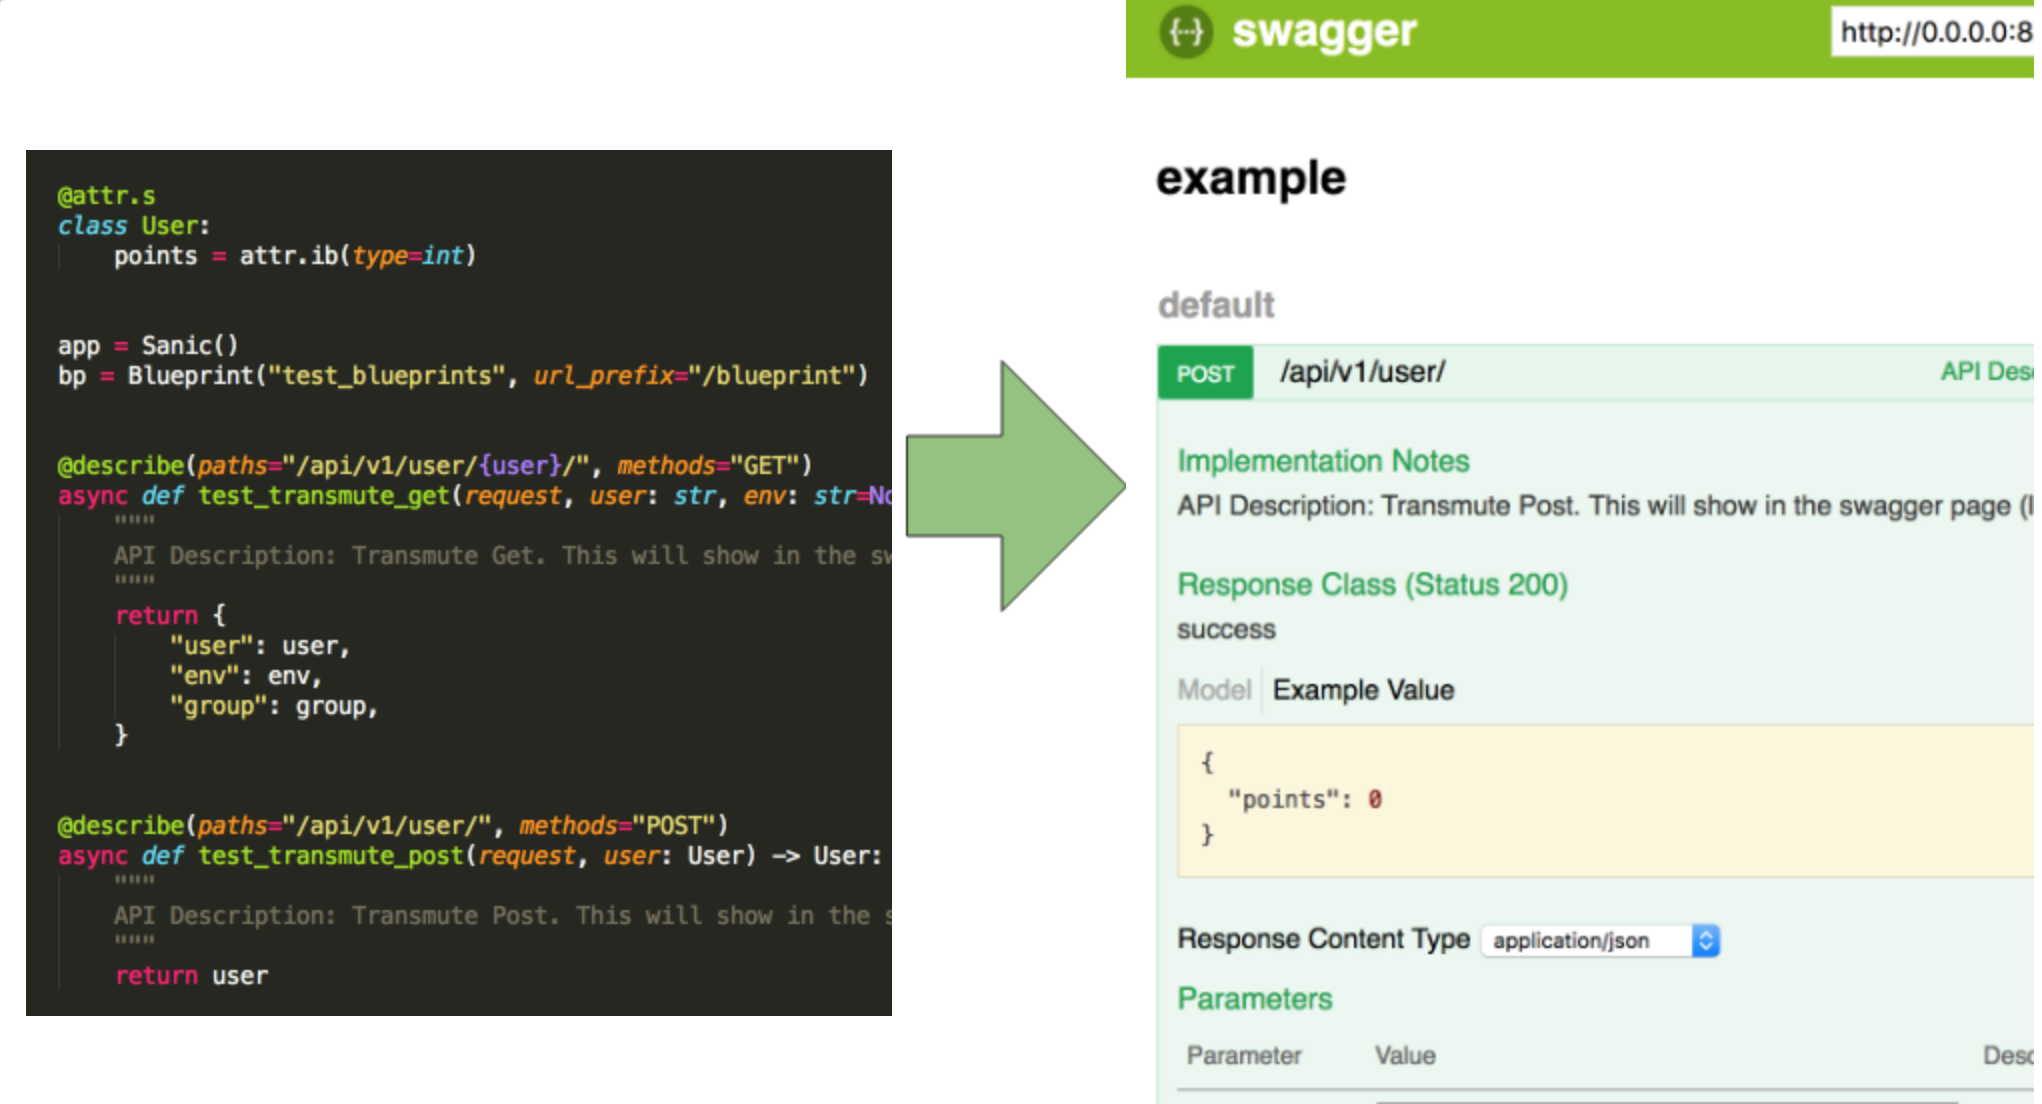The height and width of the screenshot is (1104, 2042).
Task: Click the green POST method badge
Action: click(1205, 374)
